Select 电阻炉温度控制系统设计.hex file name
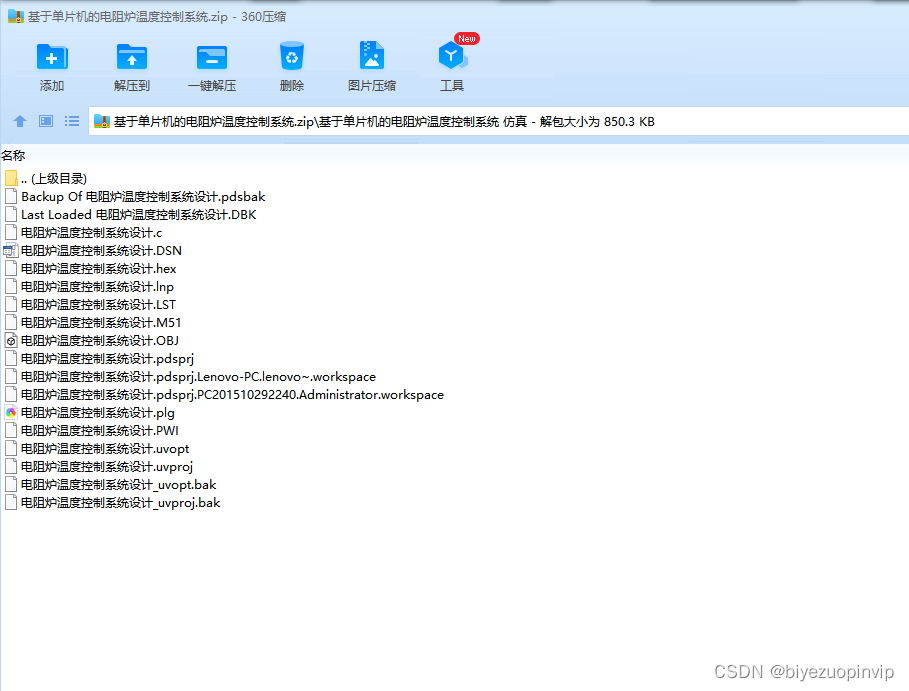909x691 pixels. coord(99,268)
